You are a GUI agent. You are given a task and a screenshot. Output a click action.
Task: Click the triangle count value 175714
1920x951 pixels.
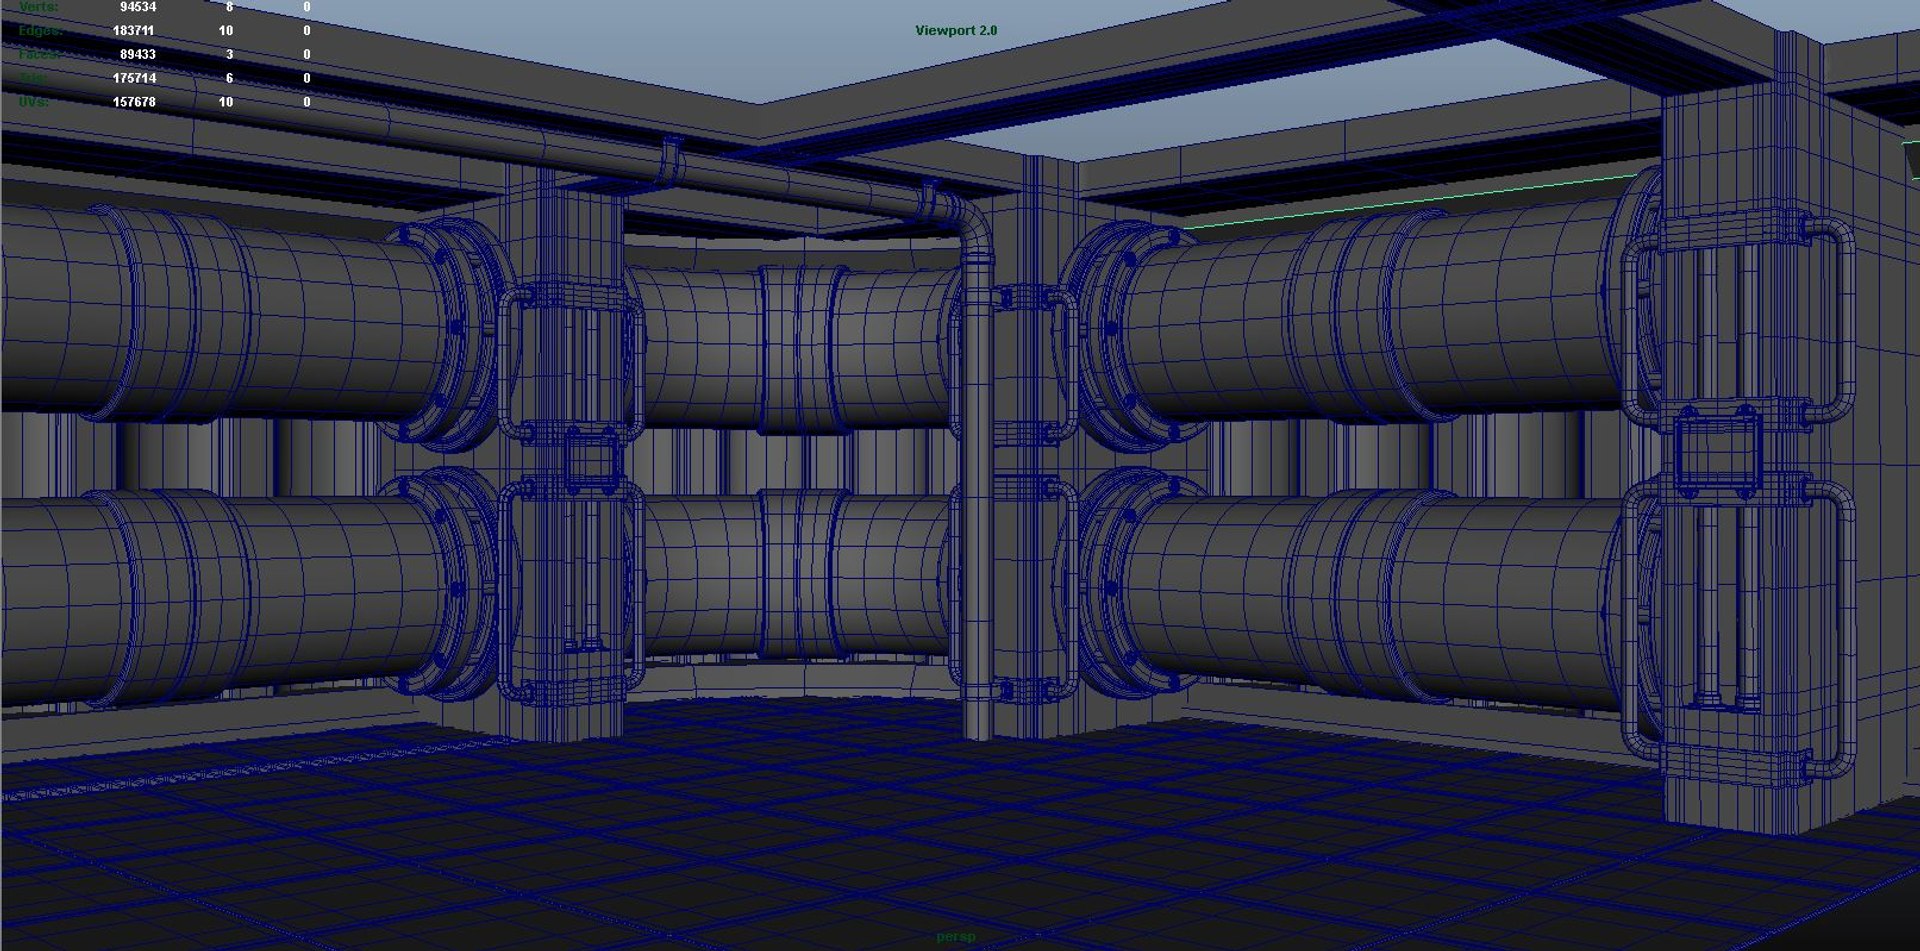coord(134,78)
